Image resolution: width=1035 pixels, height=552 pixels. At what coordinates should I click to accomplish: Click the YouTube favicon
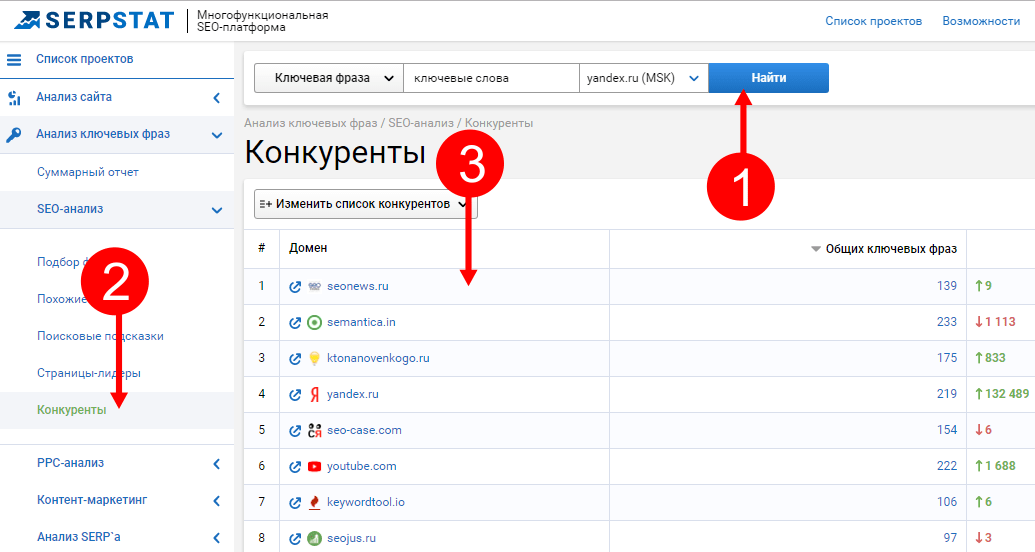click(315, 466)
